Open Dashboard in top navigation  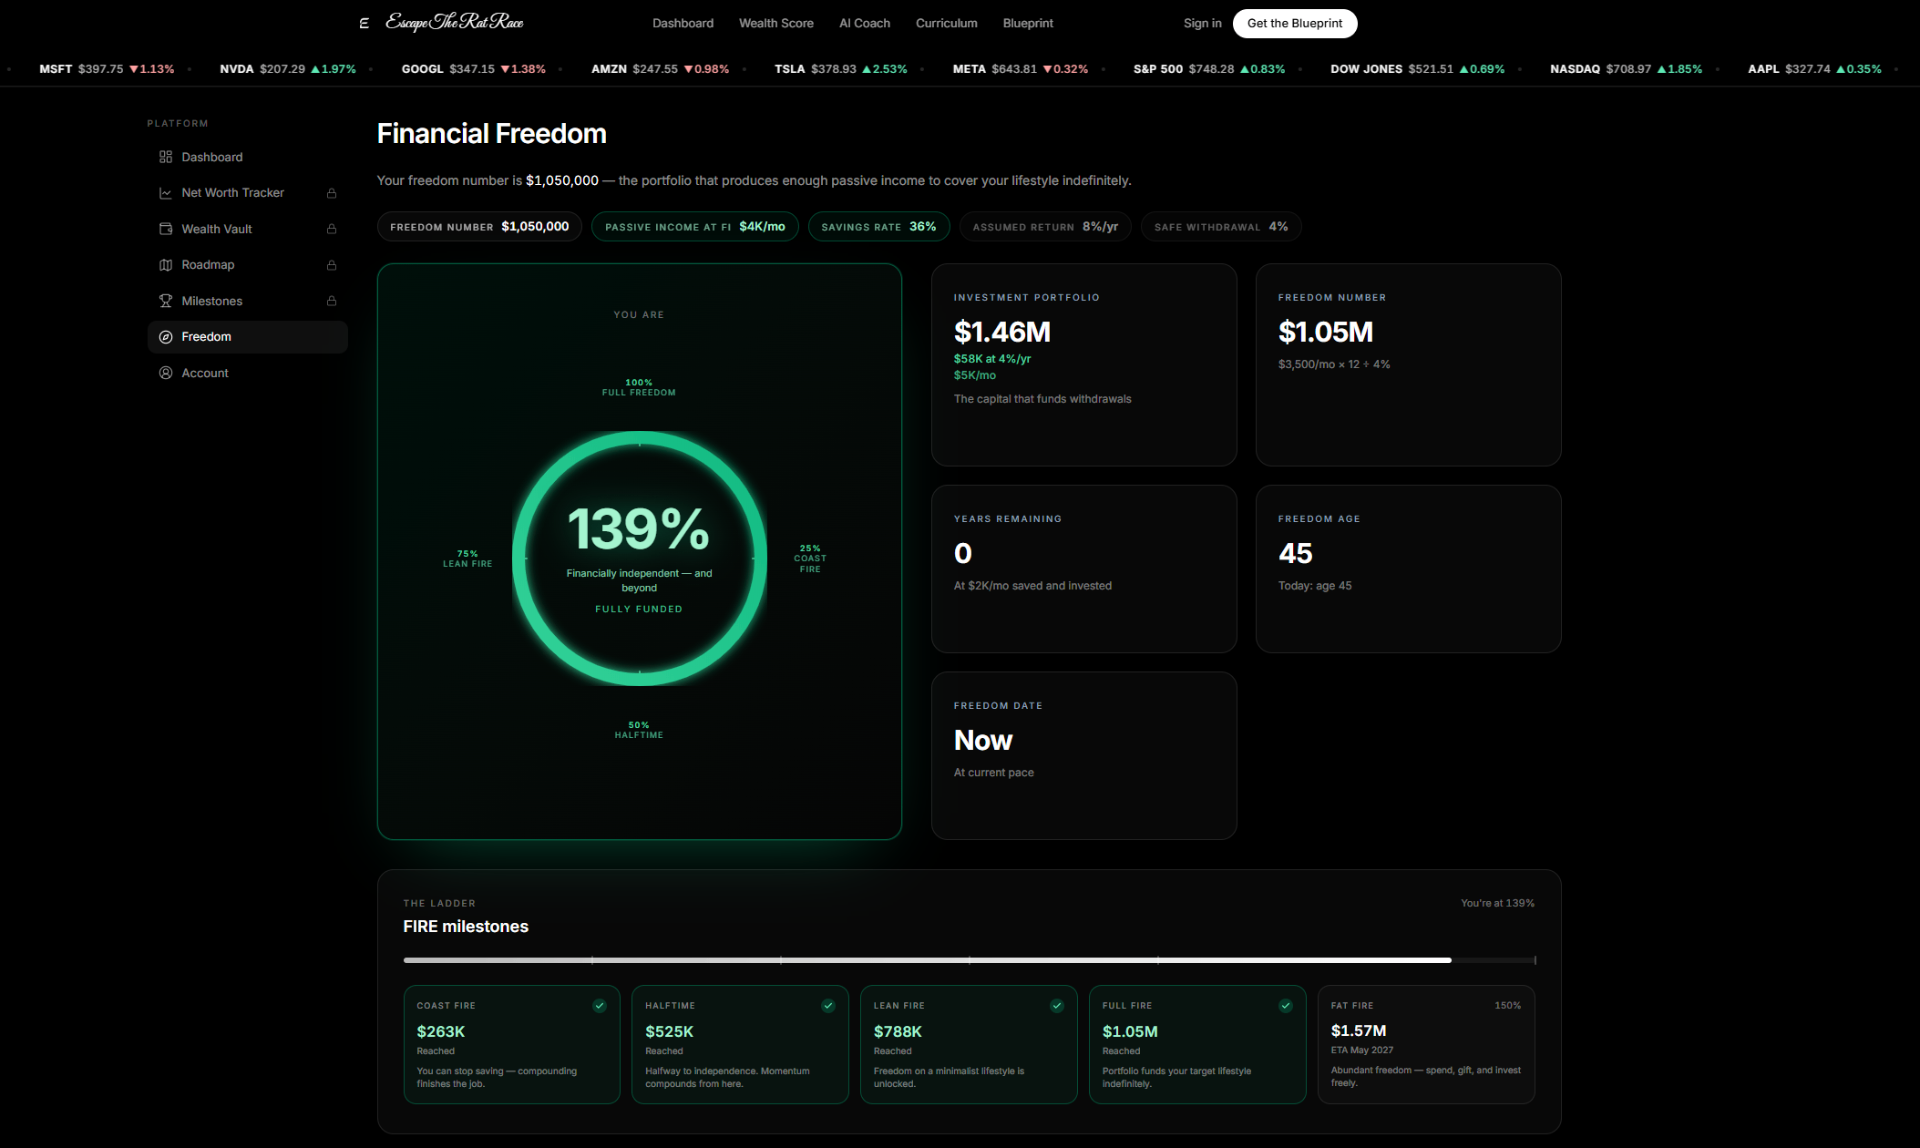[683, 23]
